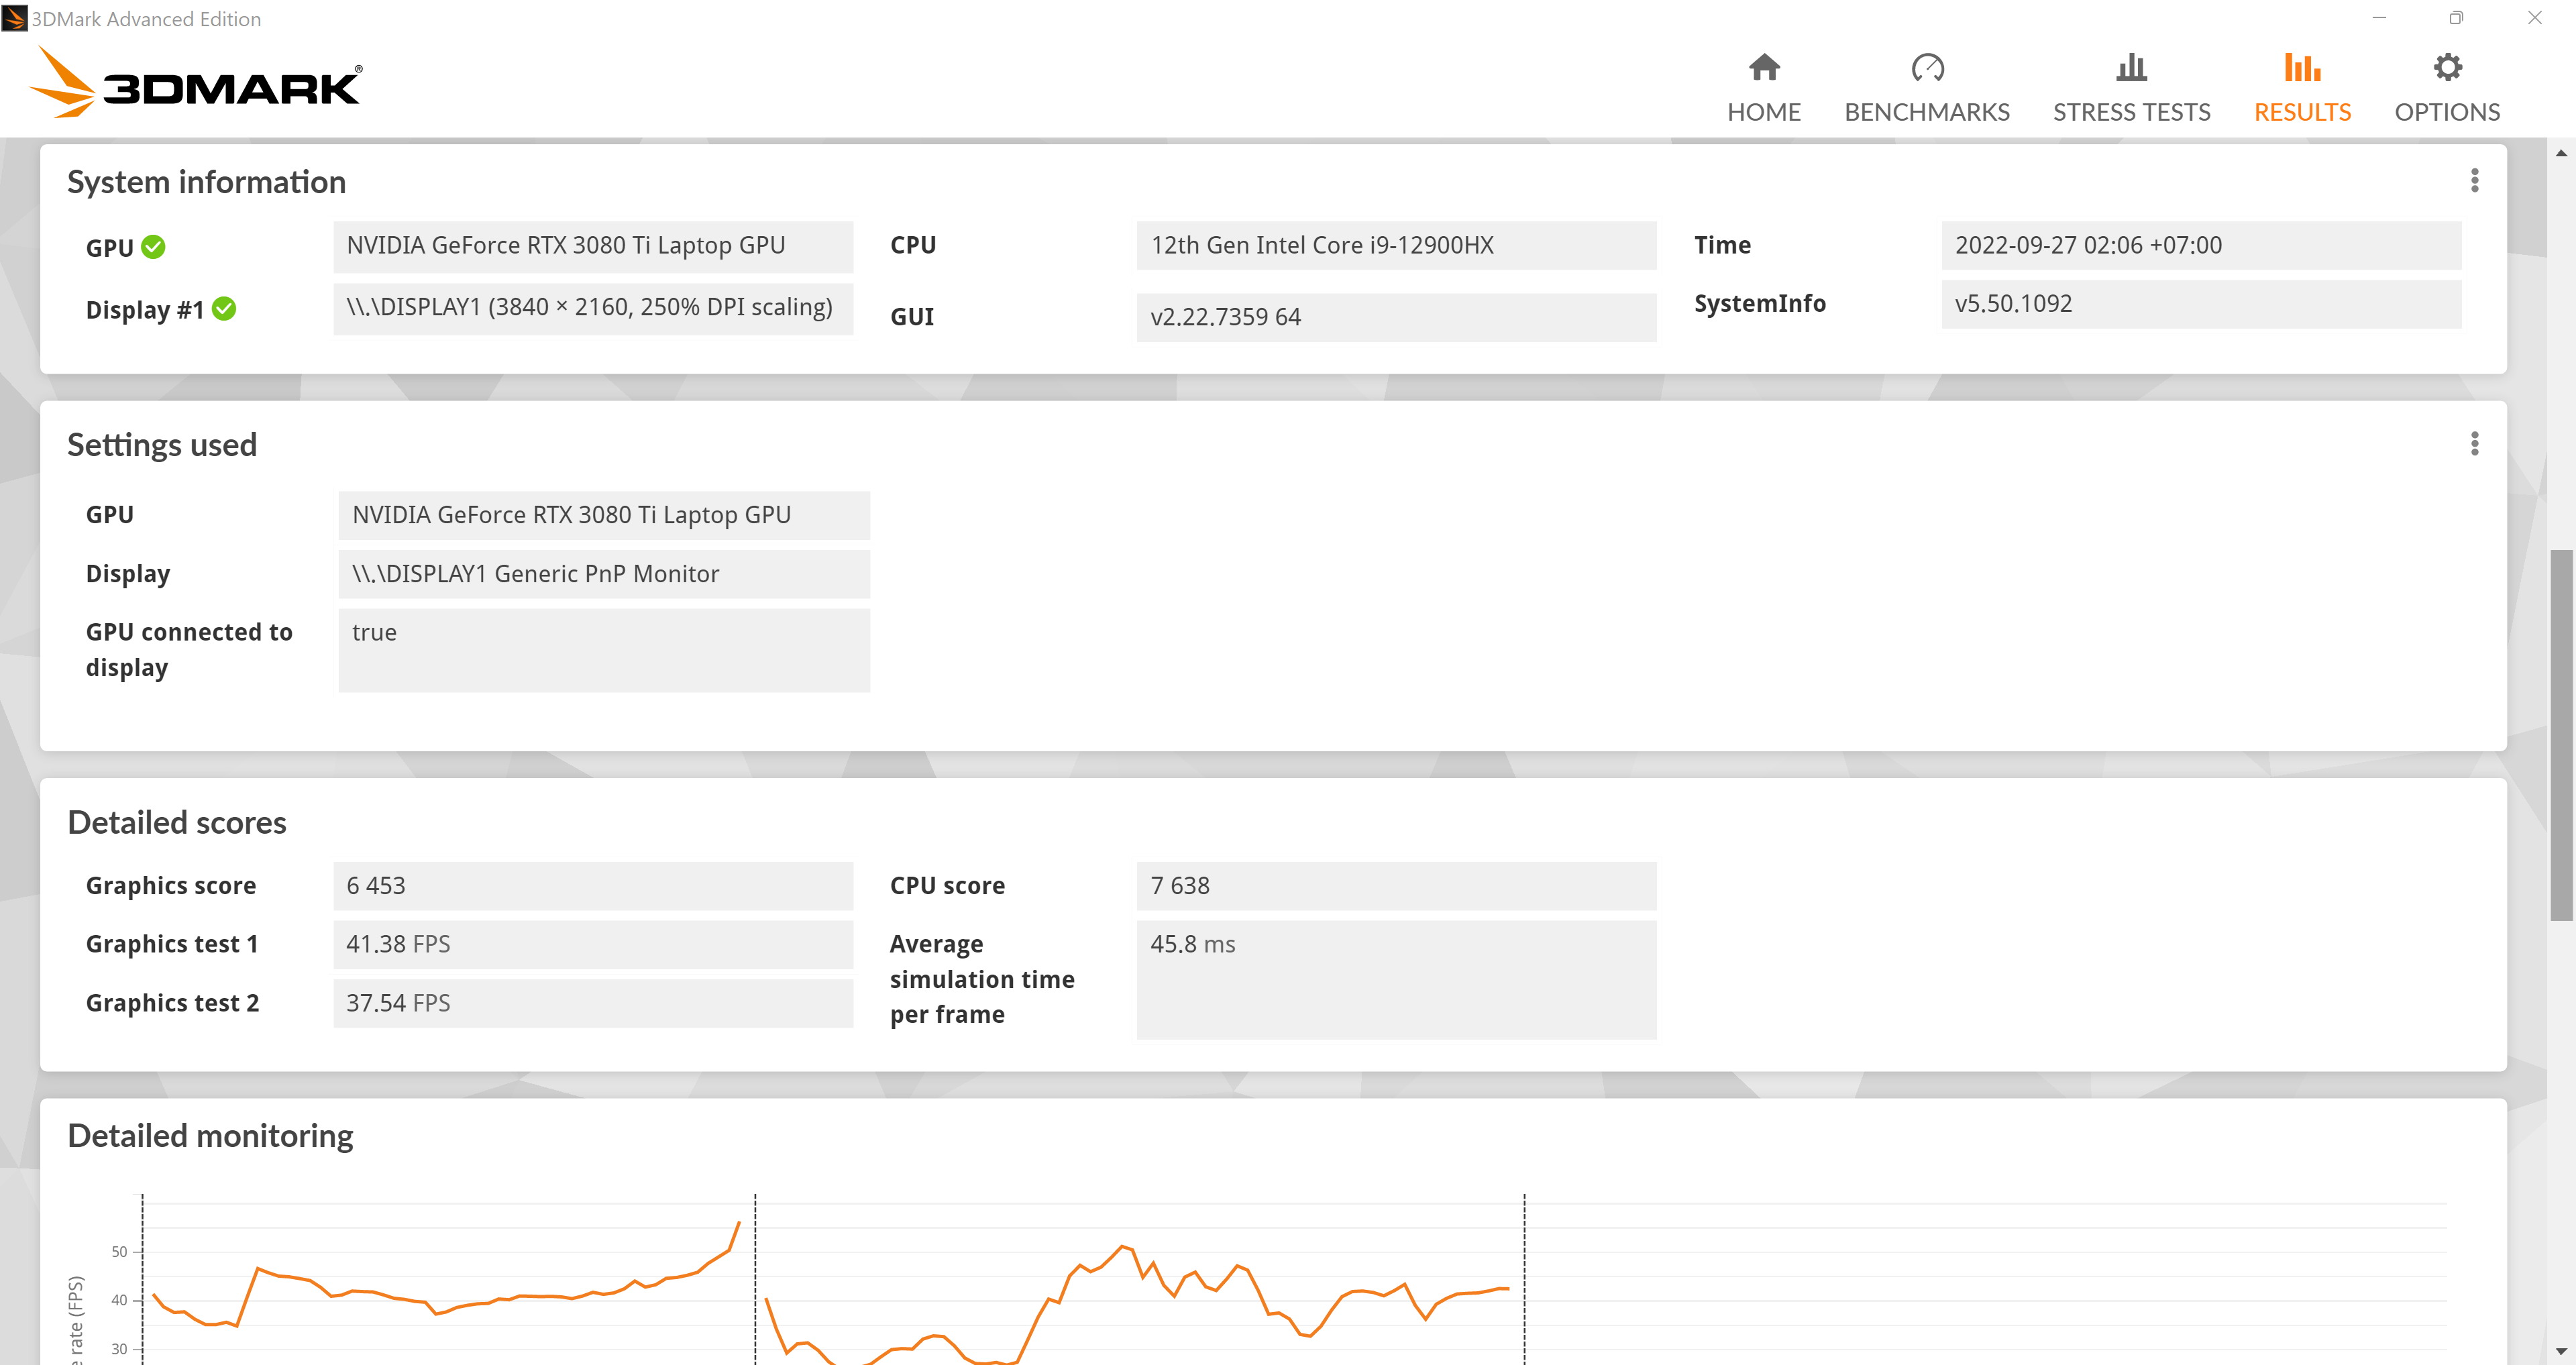Select the System information GPU name field
Viewport: 2576px width, 1365px height.
(593, 246)
